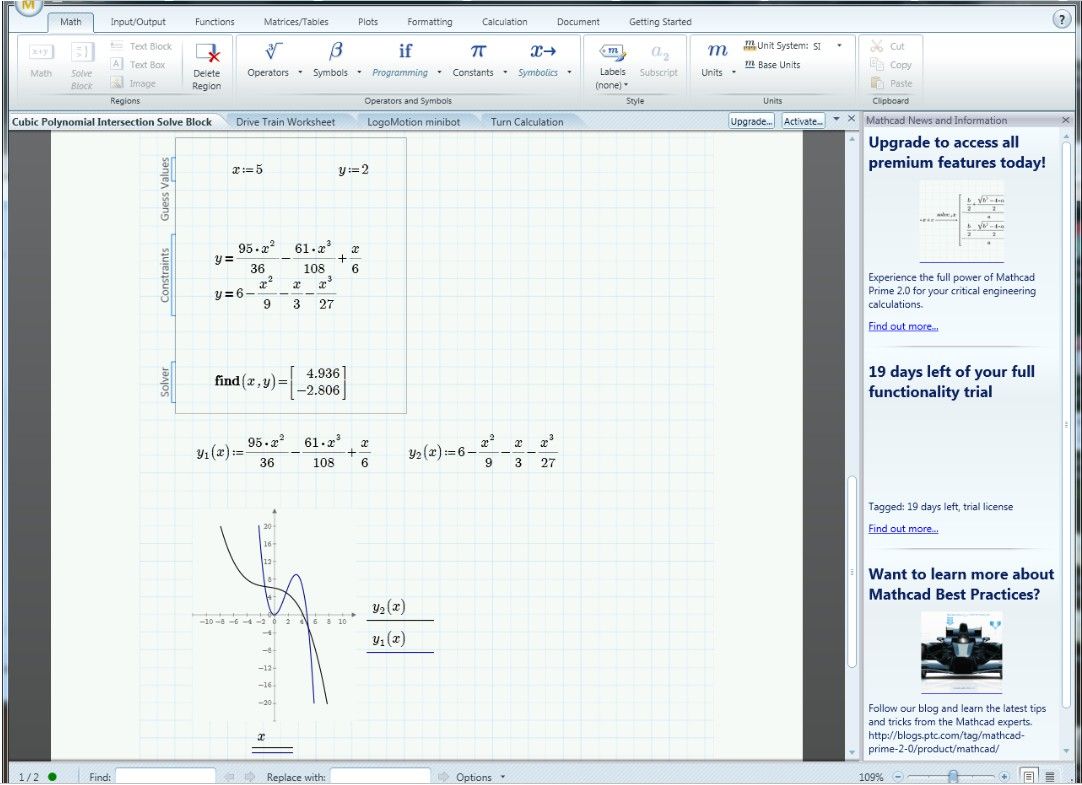
Task: Click the Upgrade... button
Action: click(x=752, y=121)
